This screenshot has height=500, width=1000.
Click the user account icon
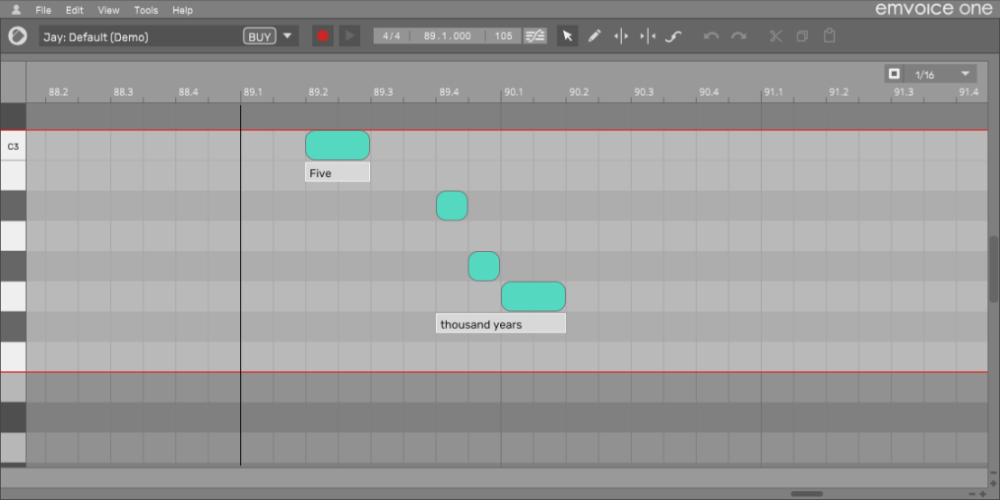click(x=17, y=10)
